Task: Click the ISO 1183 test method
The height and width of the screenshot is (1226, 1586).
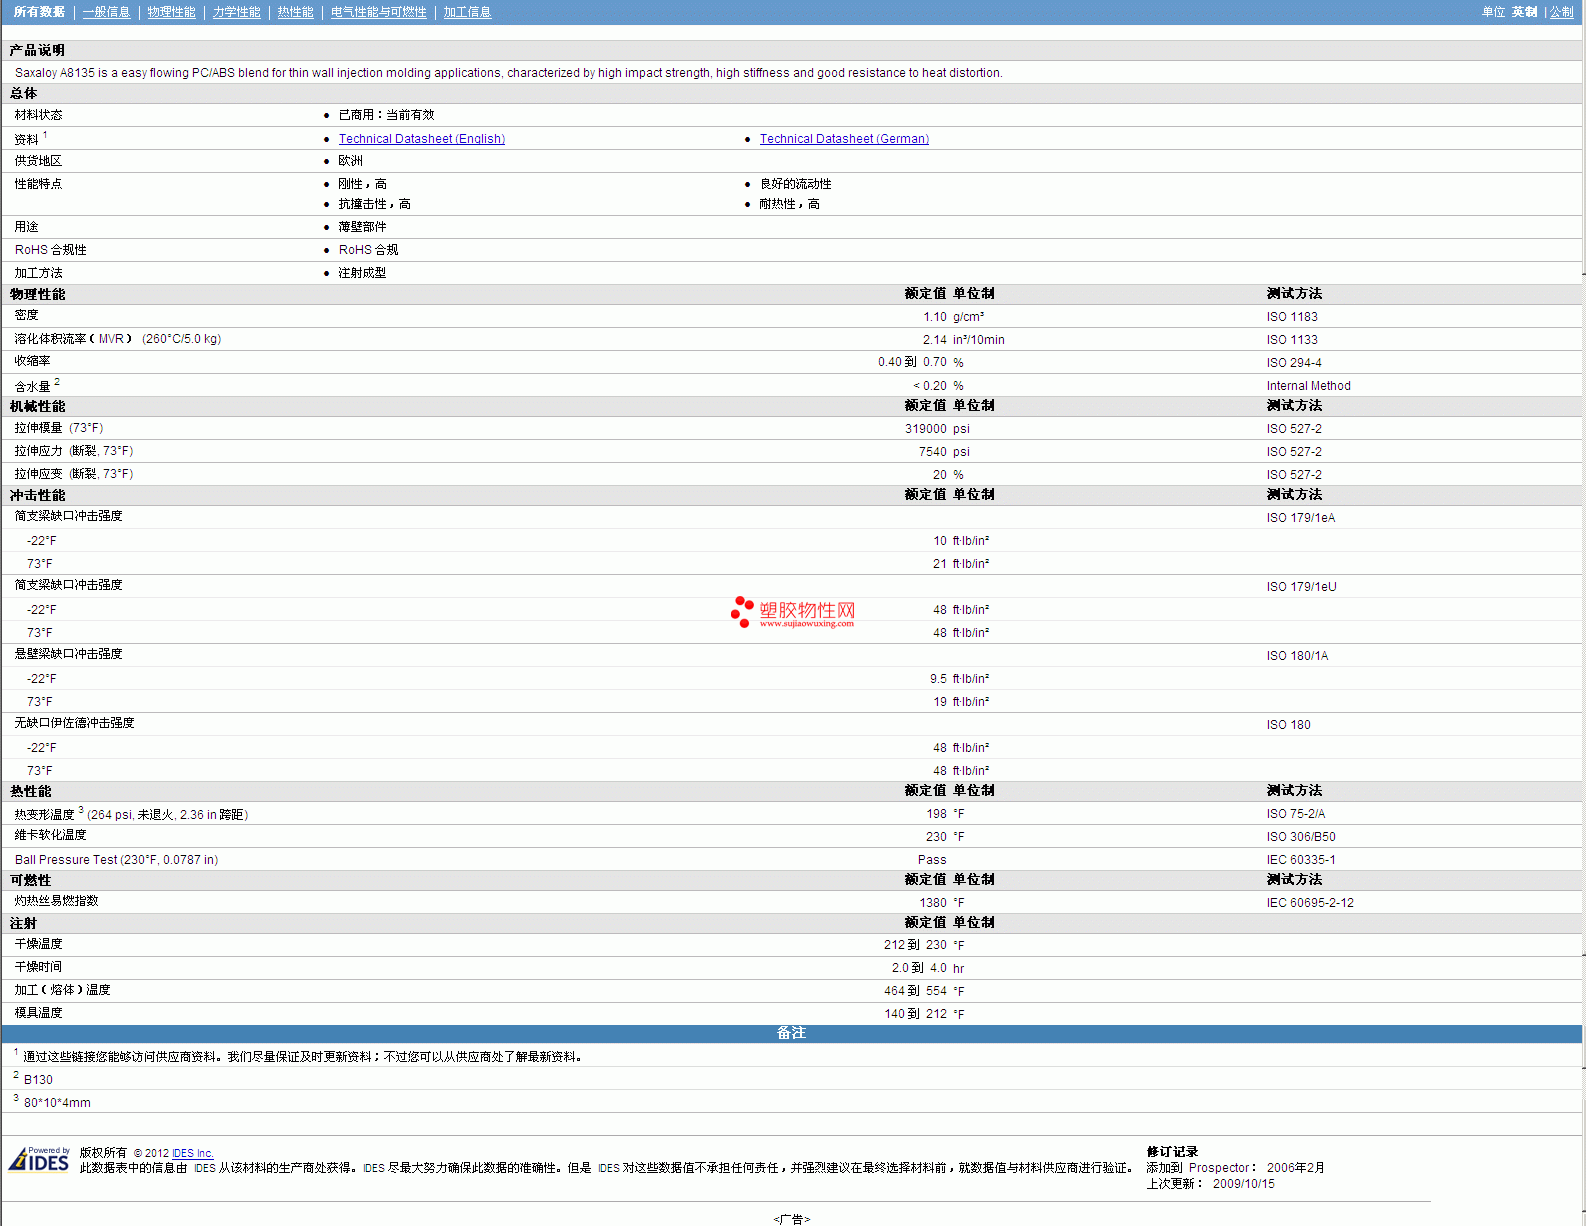Action: [x=1292, y=317]
